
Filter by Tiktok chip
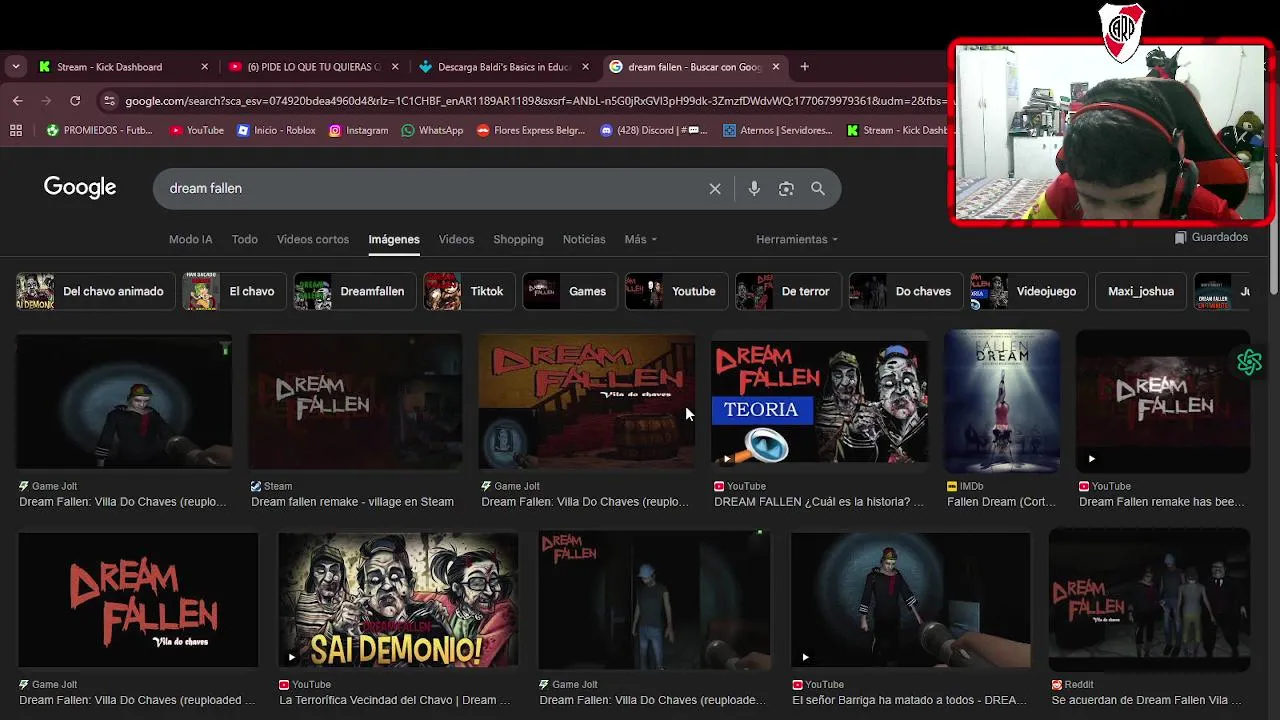tap(469, 291)
